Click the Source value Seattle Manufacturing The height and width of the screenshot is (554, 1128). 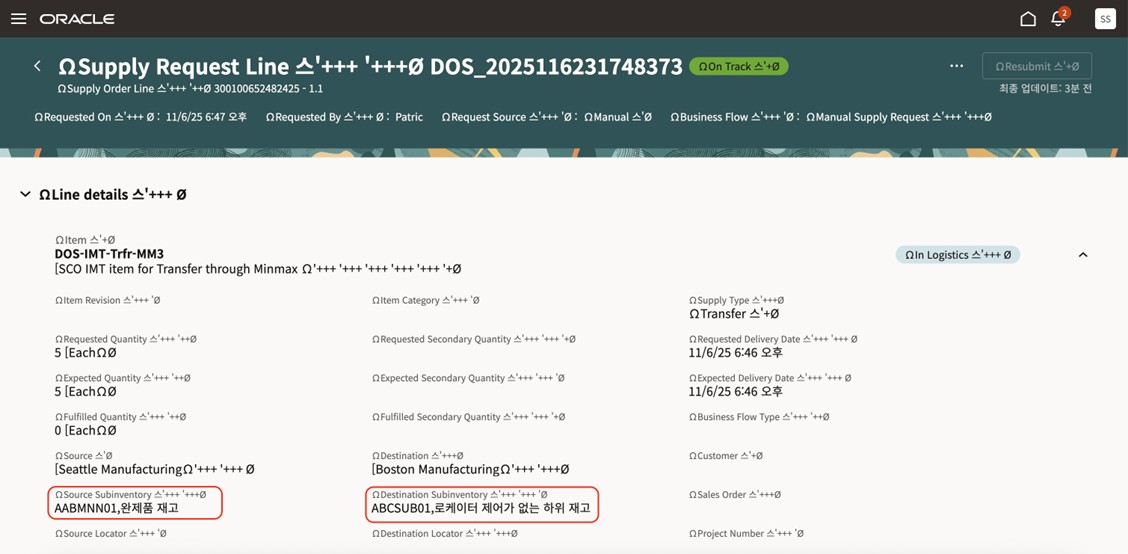tap(155, 469)
